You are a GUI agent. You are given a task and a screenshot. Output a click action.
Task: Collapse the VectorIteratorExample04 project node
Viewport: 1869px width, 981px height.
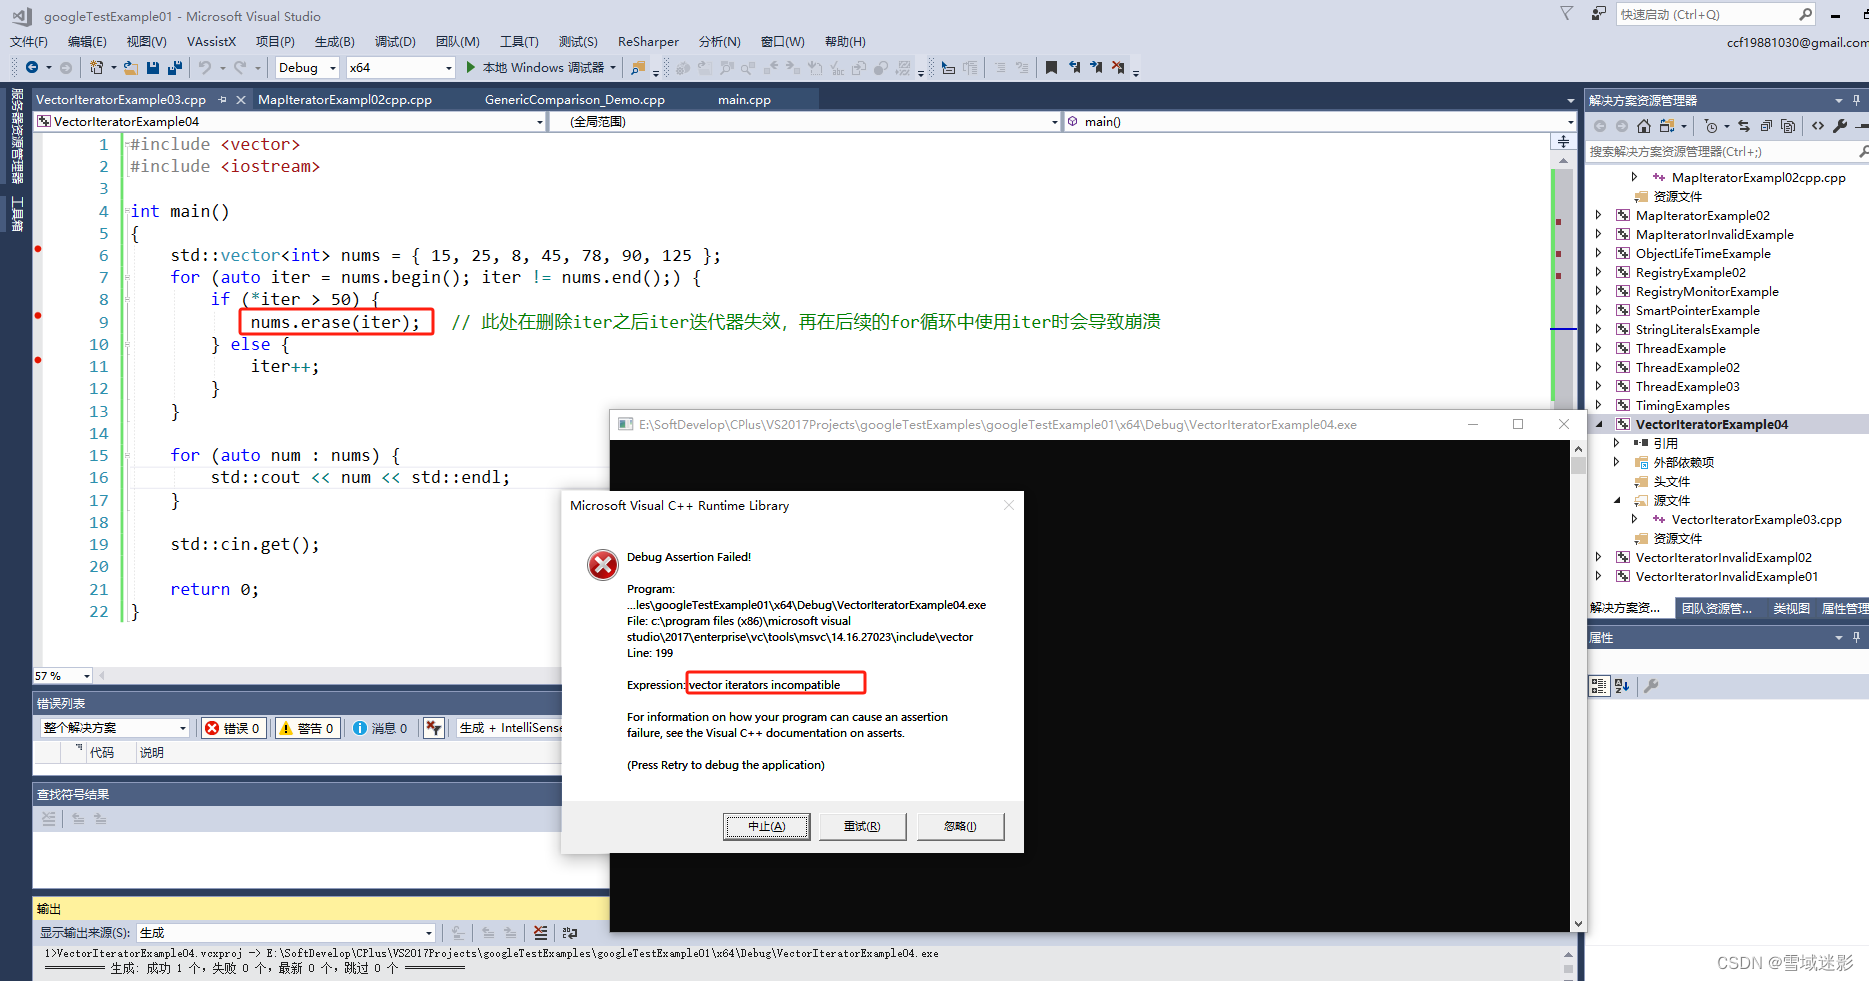[1598, 424]
